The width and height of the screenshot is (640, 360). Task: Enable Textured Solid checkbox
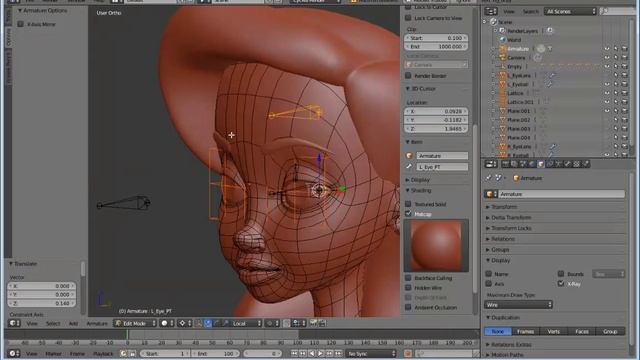tap(408, 204)
